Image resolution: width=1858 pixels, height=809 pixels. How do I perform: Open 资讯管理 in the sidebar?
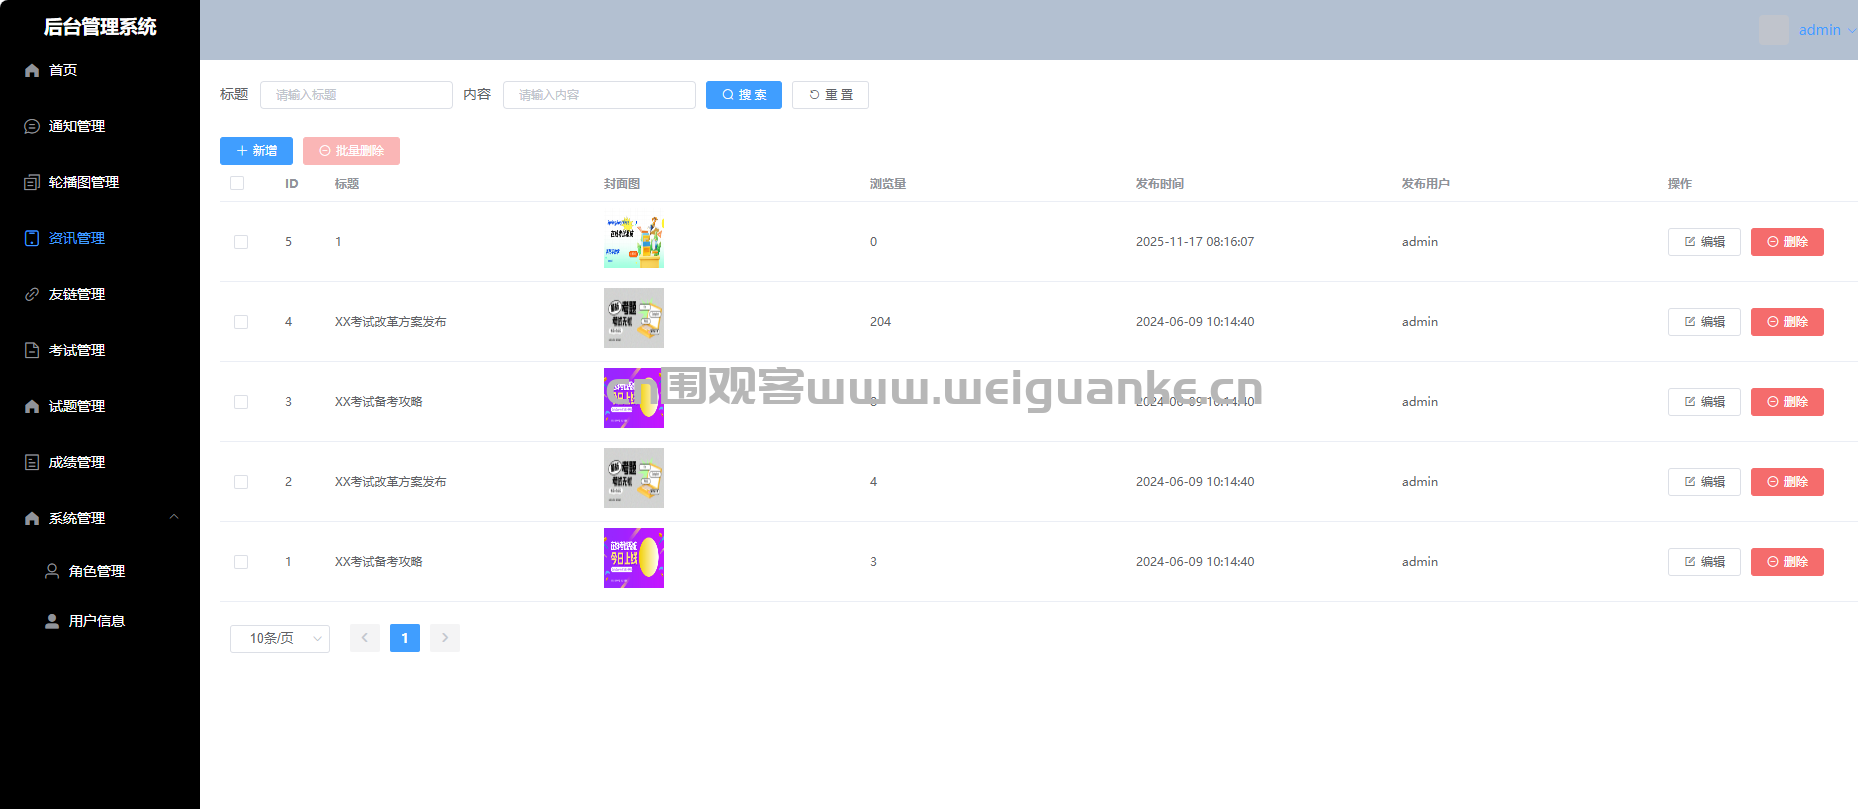pyautogui.click(x=77, y=238)
